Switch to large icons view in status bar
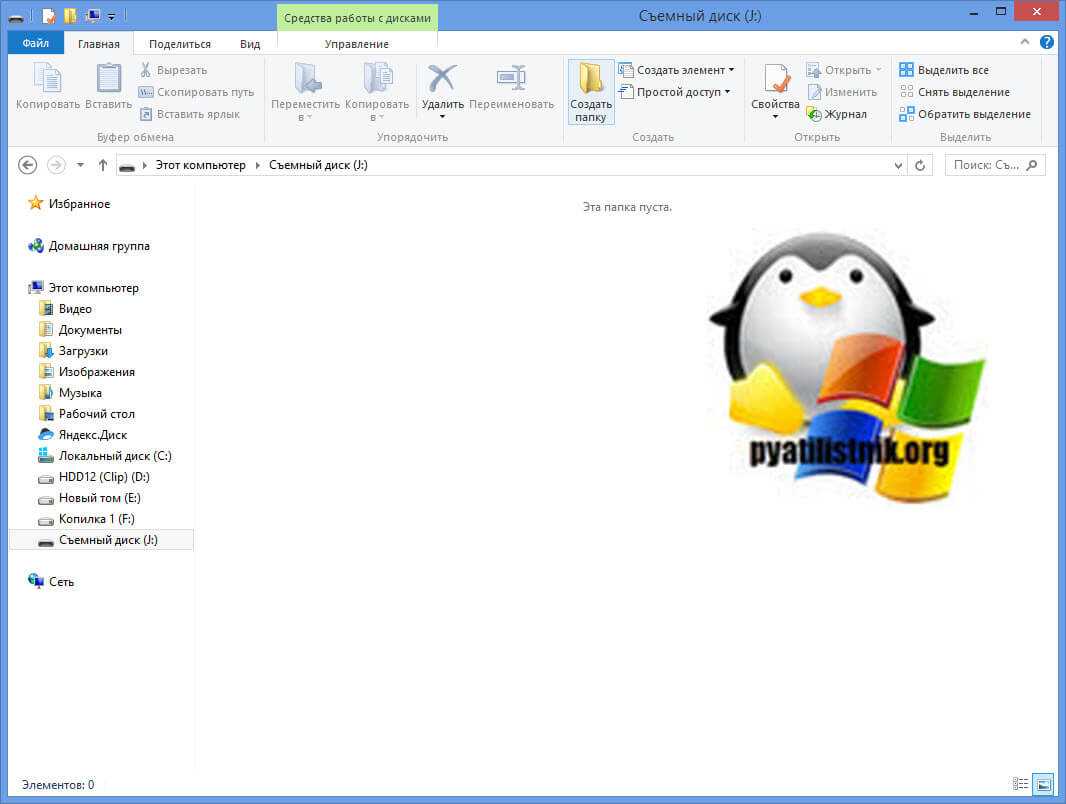This screenshot has height=804, width=1066. 1043,784
